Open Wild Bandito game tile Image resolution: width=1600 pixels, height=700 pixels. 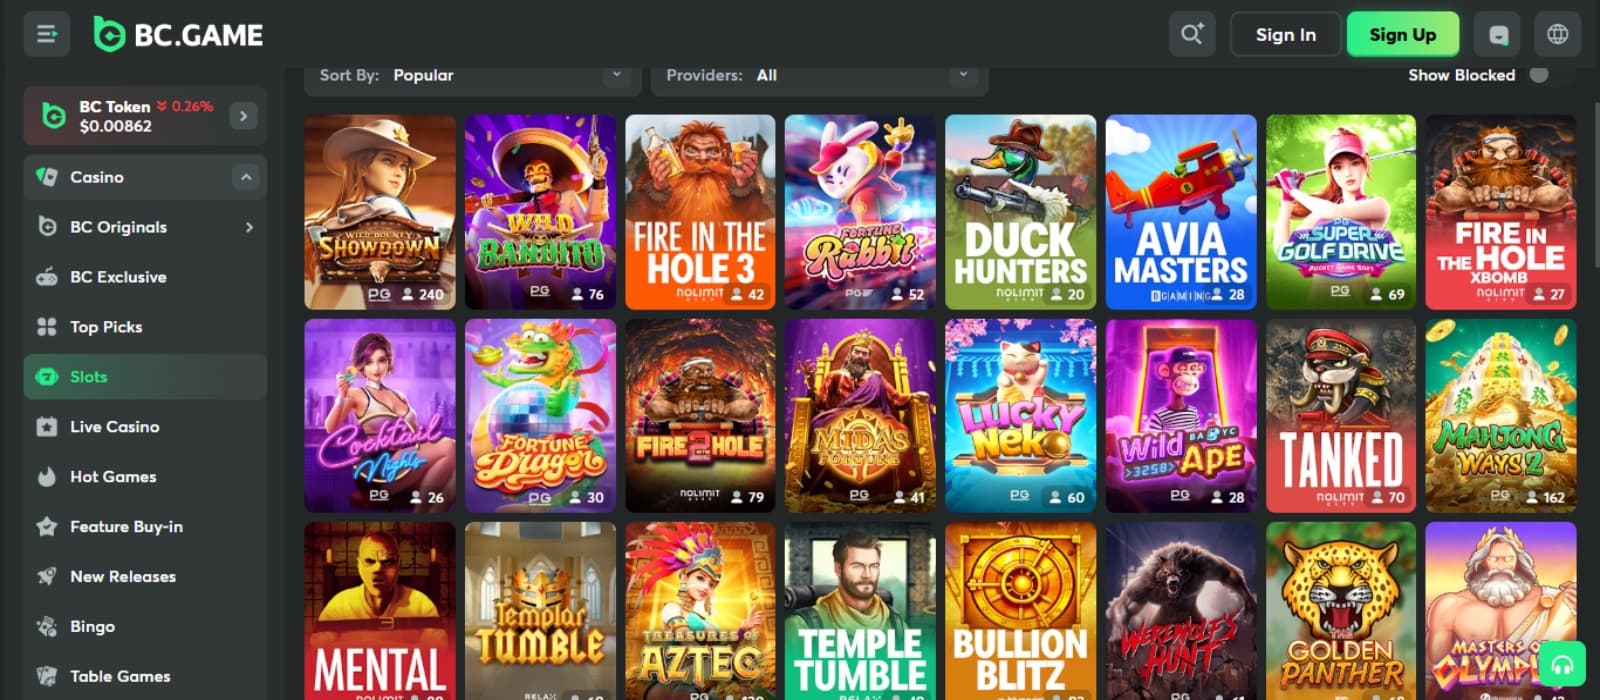tap(540, 212)
